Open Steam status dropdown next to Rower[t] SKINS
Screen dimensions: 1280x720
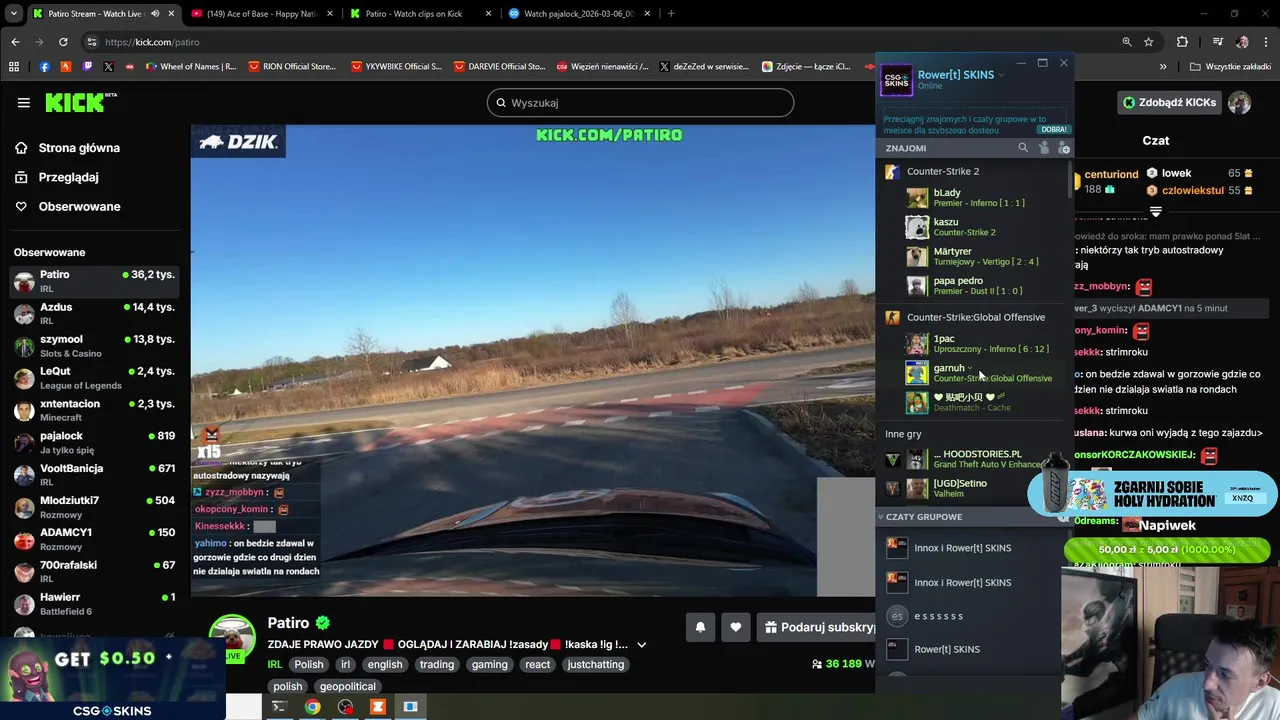1002,75
